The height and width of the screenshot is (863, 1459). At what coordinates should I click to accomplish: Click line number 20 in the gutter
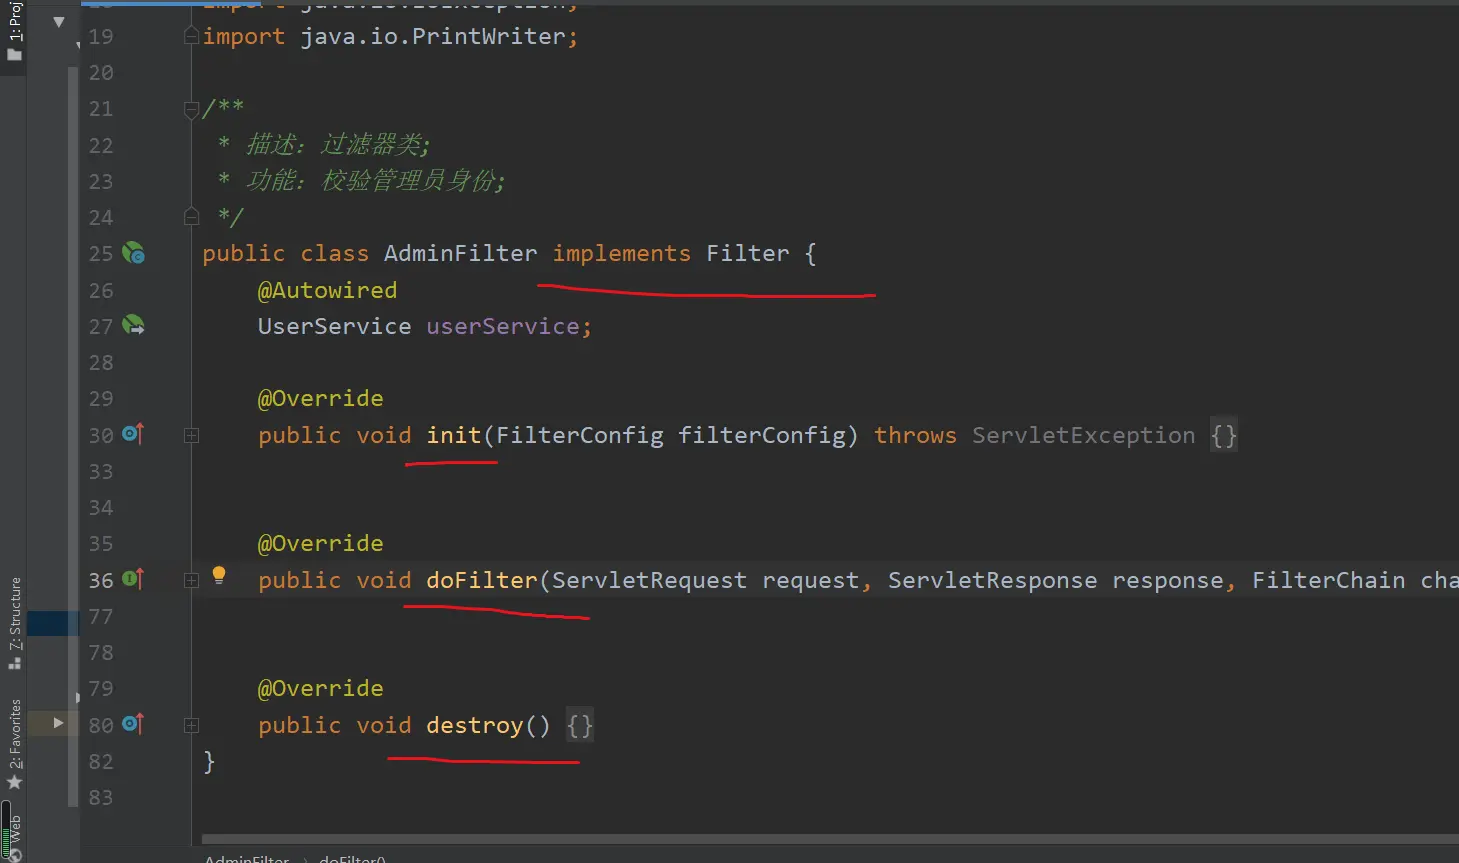[101, 72]
